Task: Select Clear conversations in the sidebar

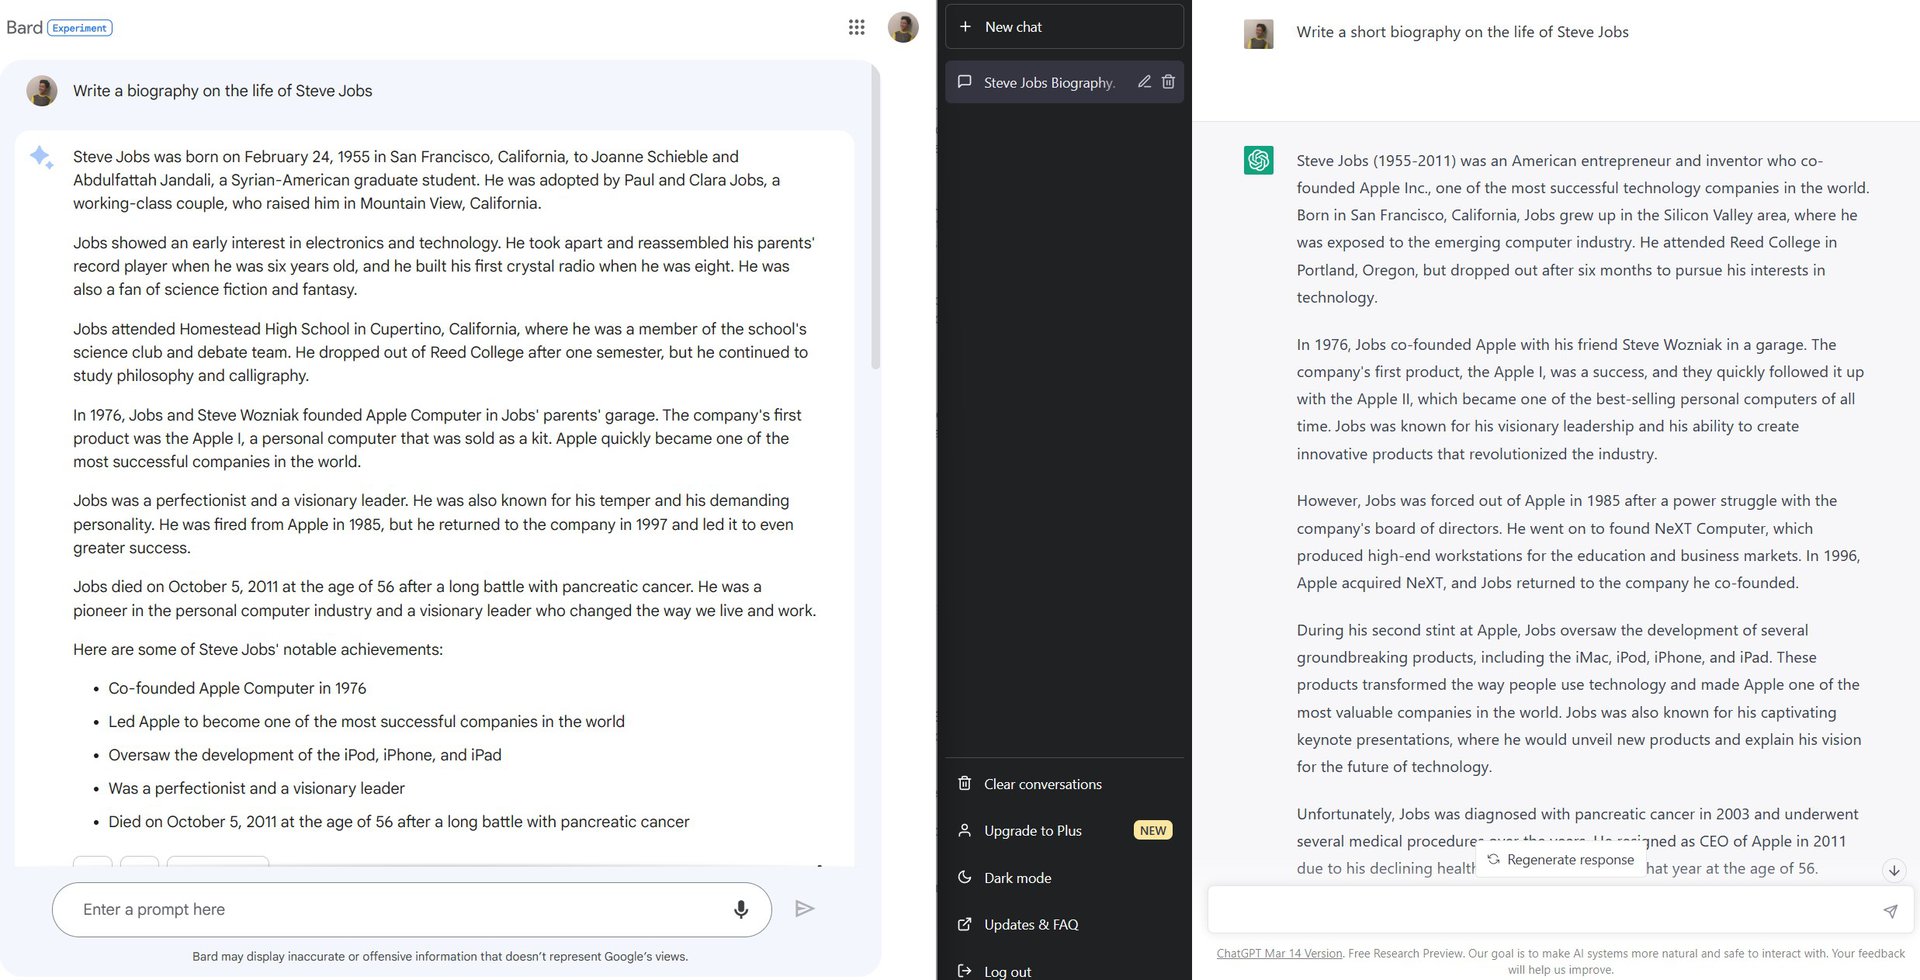Action: [1042, 784]
